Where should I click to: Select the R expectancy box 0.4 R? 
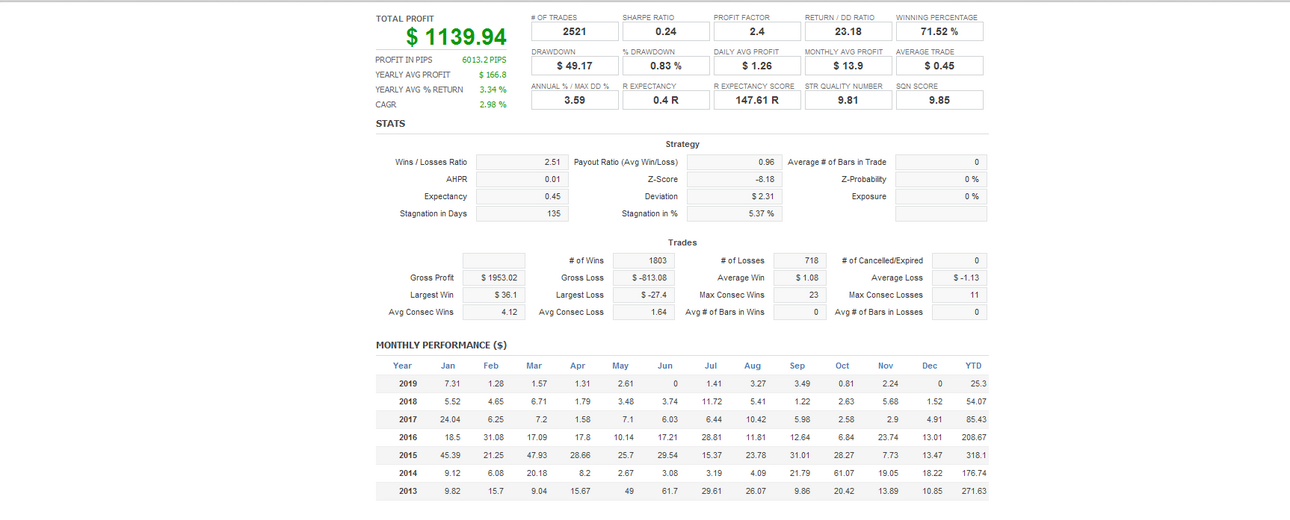[x=665, y=100]
